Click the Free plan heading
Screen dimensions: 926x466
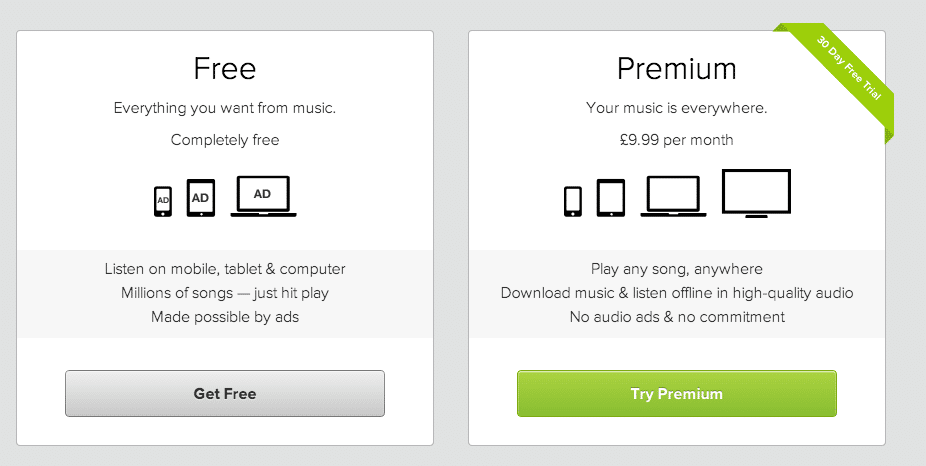pos(224,69)
